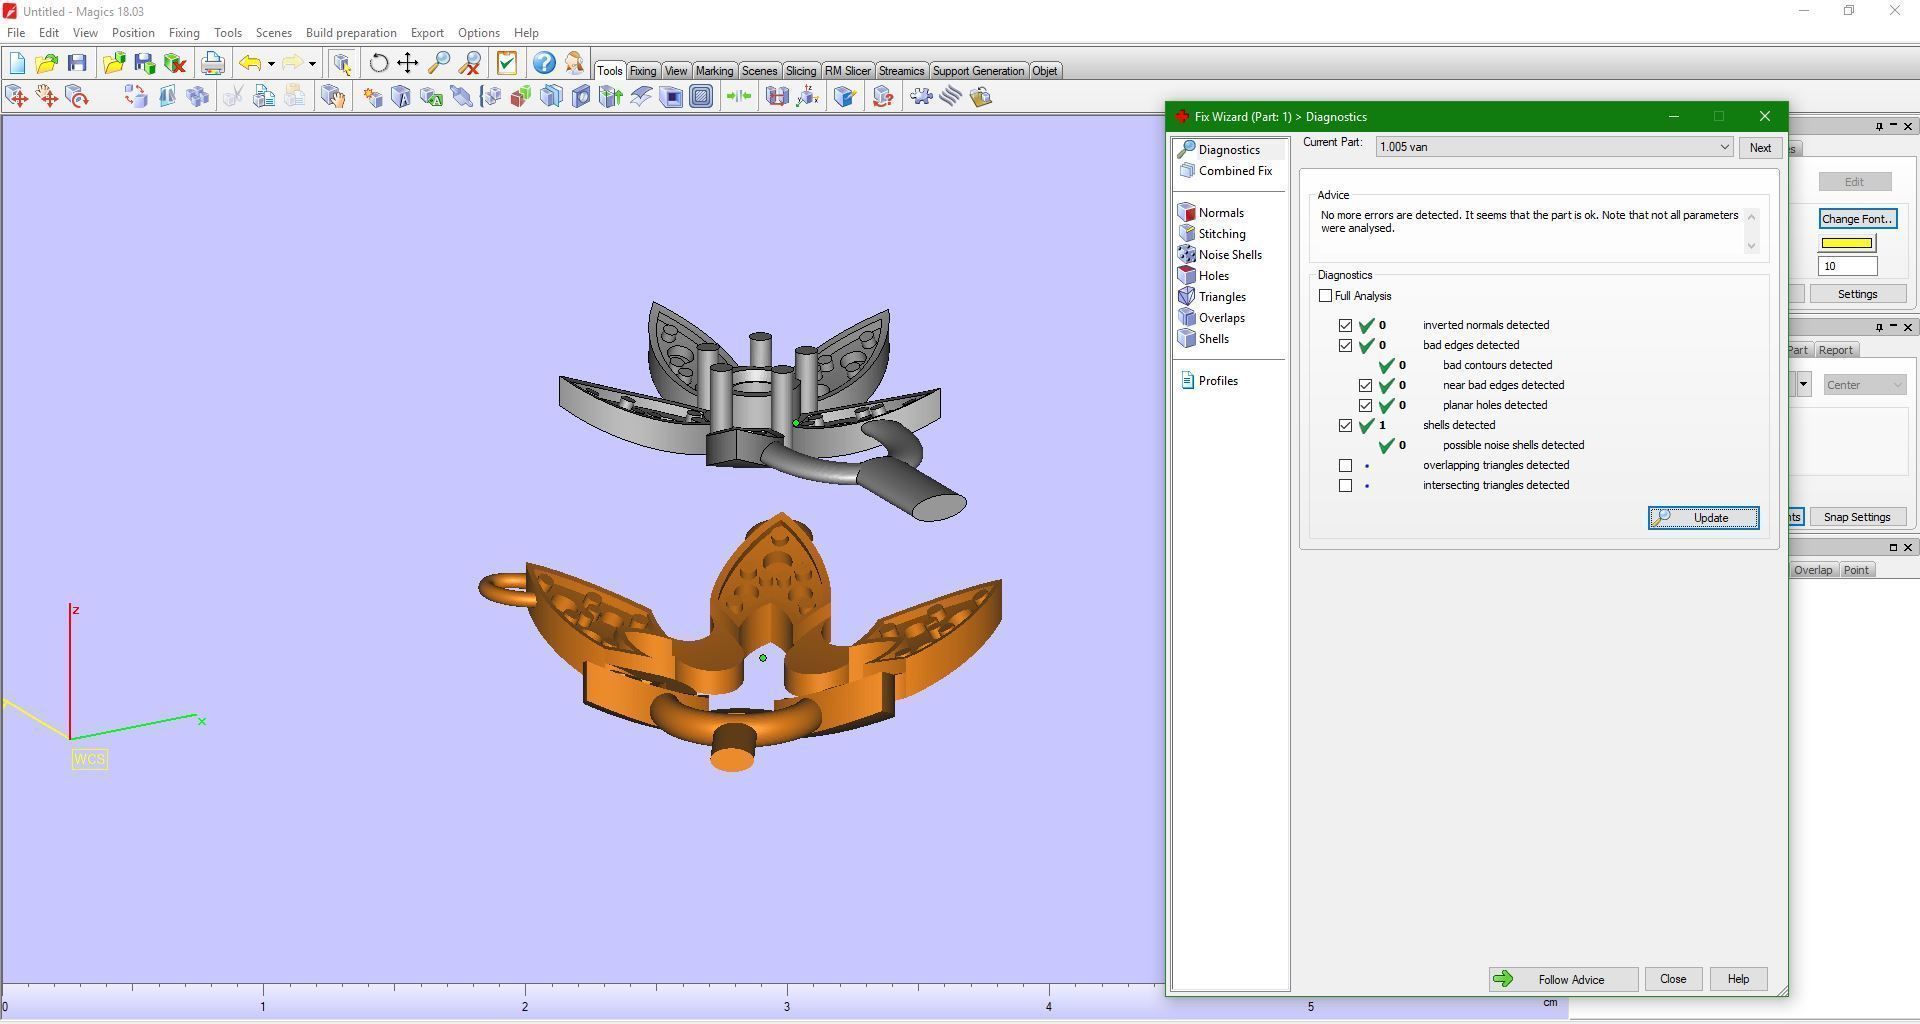Open the Build preparation menu

point(351,33)
